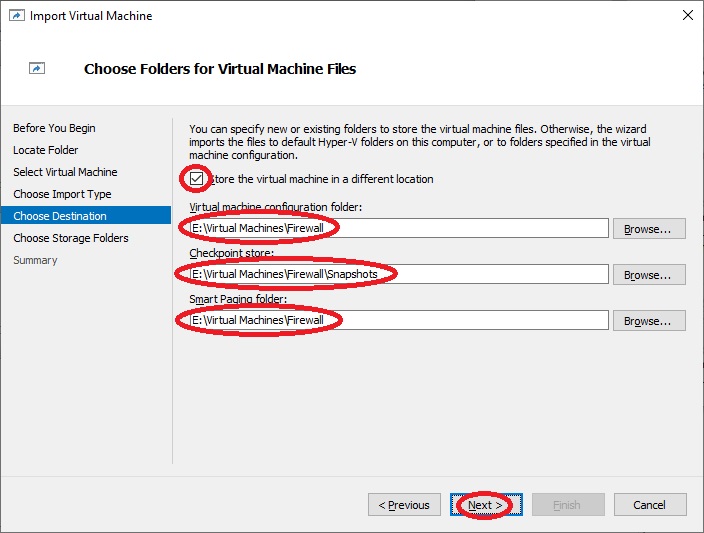
Task: Jump to the Choose Import Type step
Action: pos(62,194)
